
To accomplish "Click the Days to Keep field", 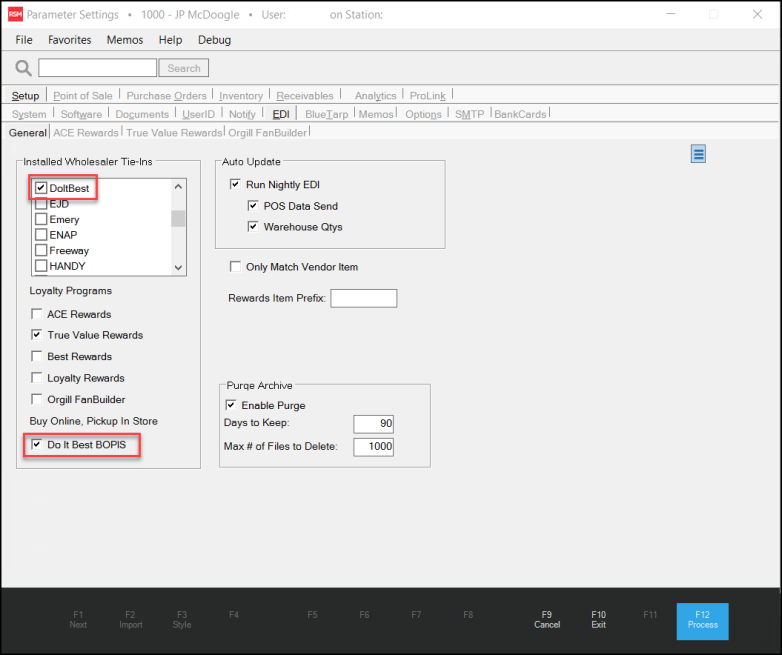I will [x=373, y=425].
